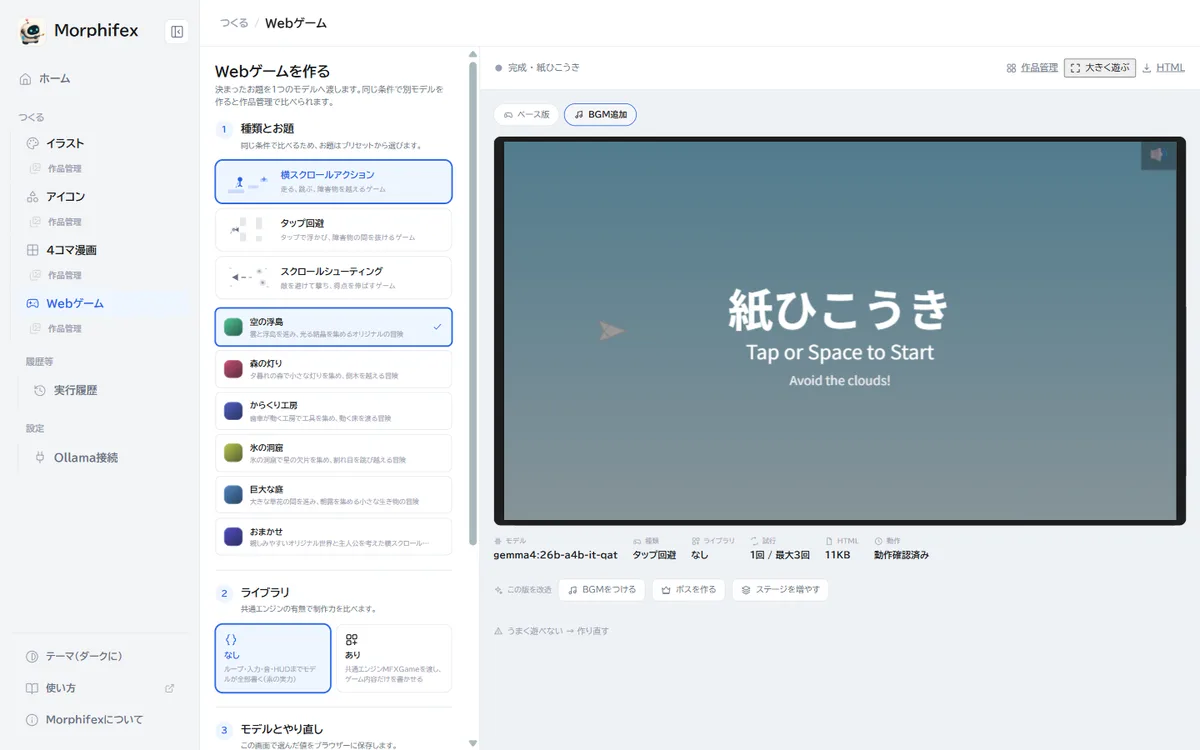Viewport: 1200px width, 750px height.
Task: Open 作品管理 link above preview
Action: (1032, 68)
